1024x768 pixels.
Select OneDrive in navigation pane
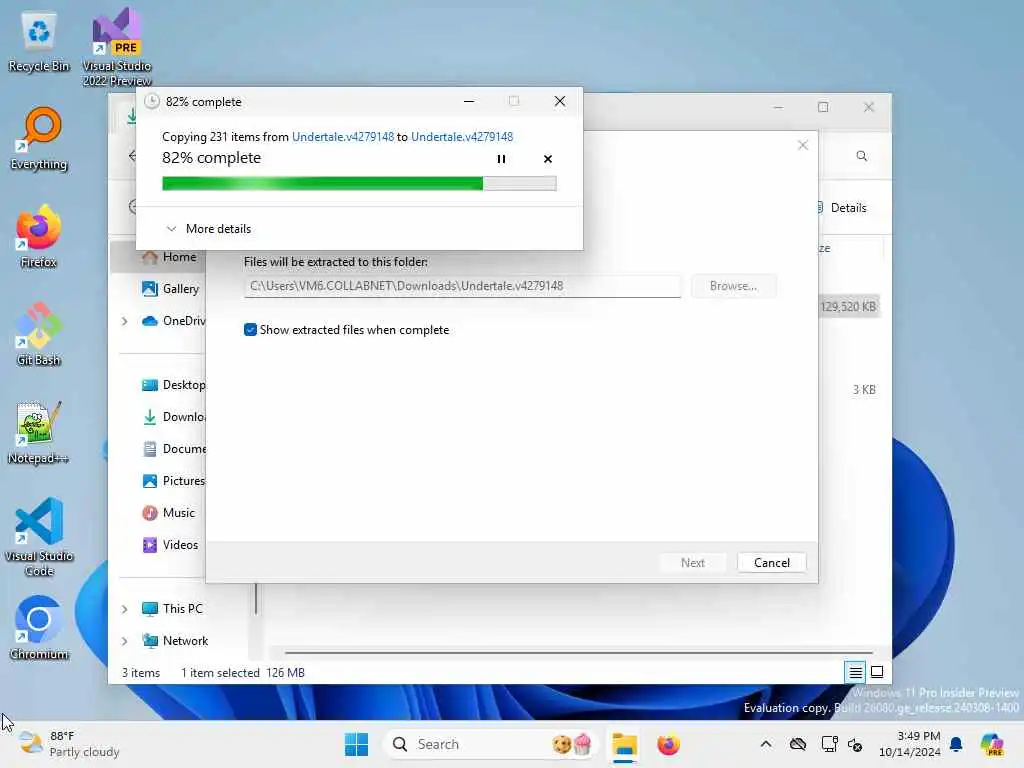(174, 321)
